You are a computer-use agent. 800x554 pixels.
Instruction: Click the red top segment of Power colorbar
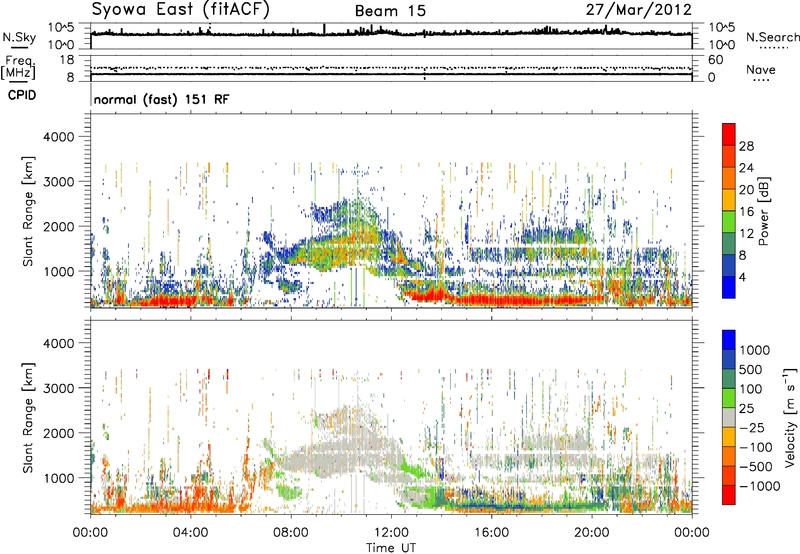tap(729, 134)
